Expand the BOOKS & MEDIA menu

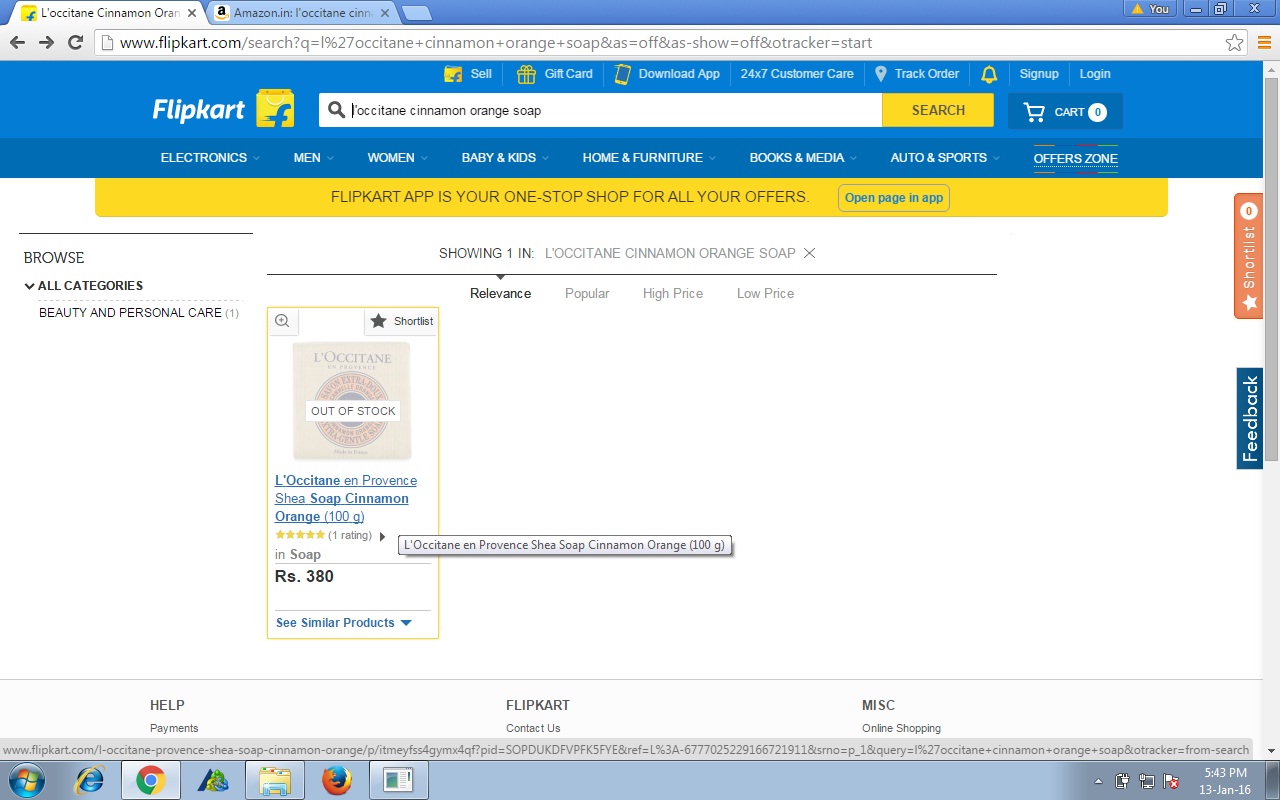(x=803, y=158)
